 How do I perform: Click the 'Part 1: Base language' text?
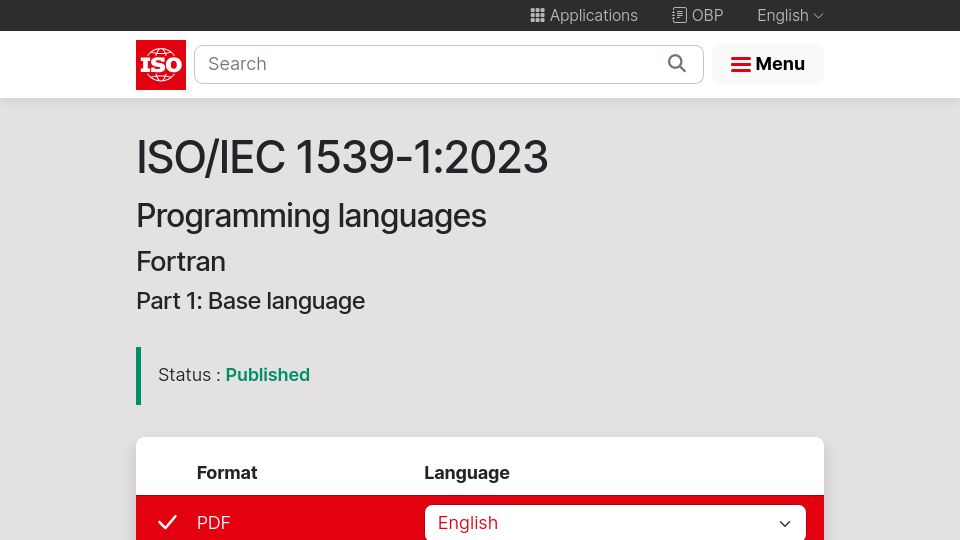pos(250,301)
